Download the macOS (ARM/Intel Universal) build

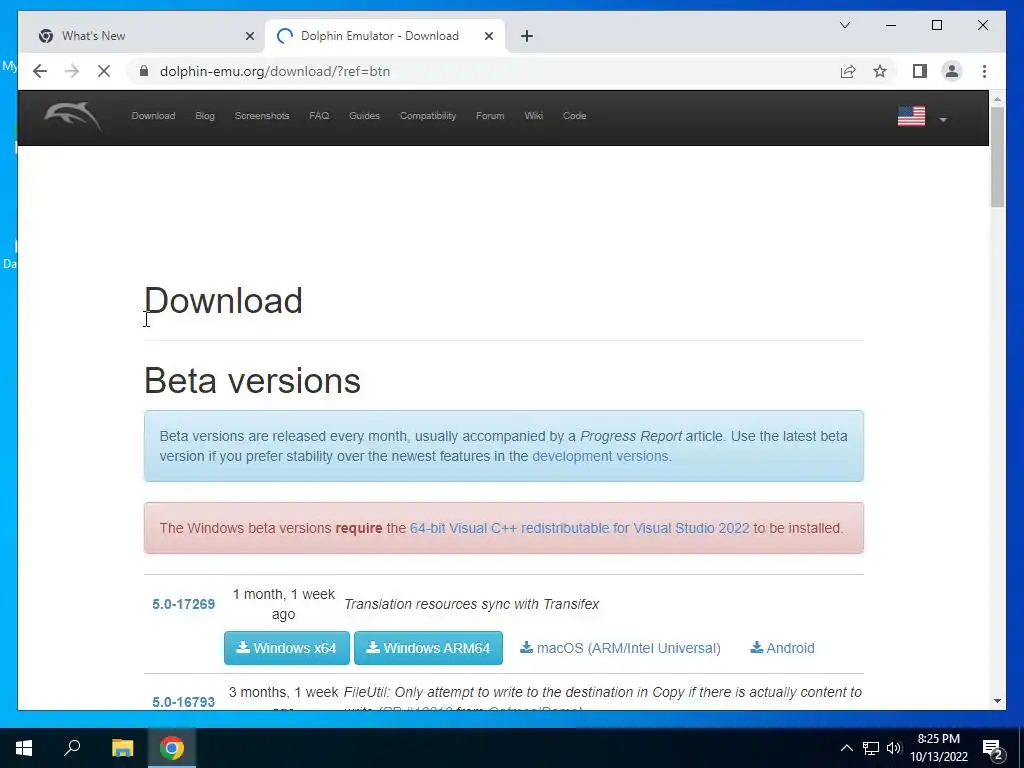[620, 648]
